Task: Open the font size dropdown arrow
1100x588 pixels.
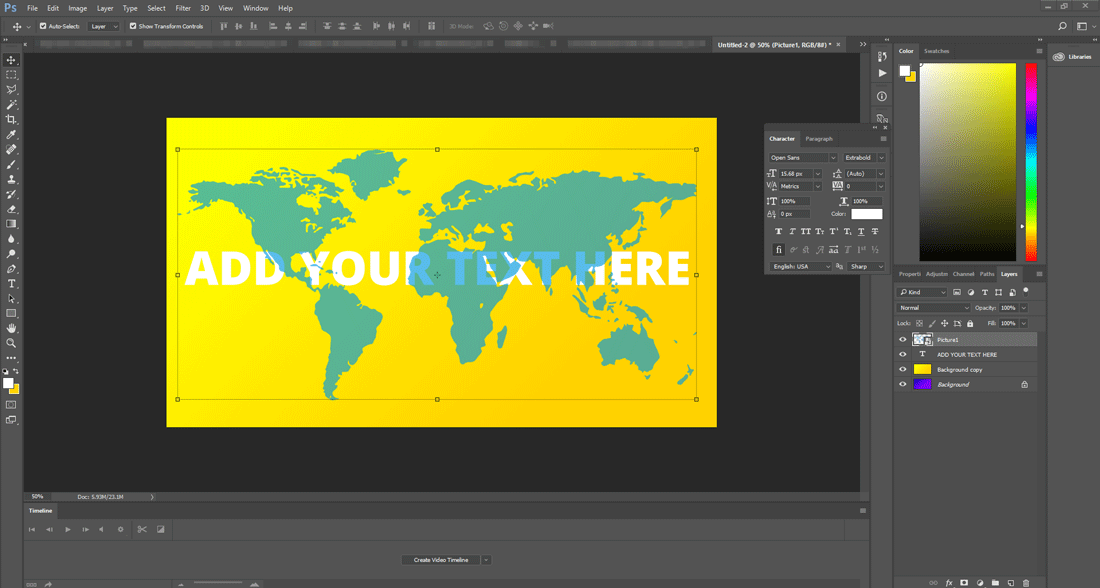Action: (x=817, y=173)
